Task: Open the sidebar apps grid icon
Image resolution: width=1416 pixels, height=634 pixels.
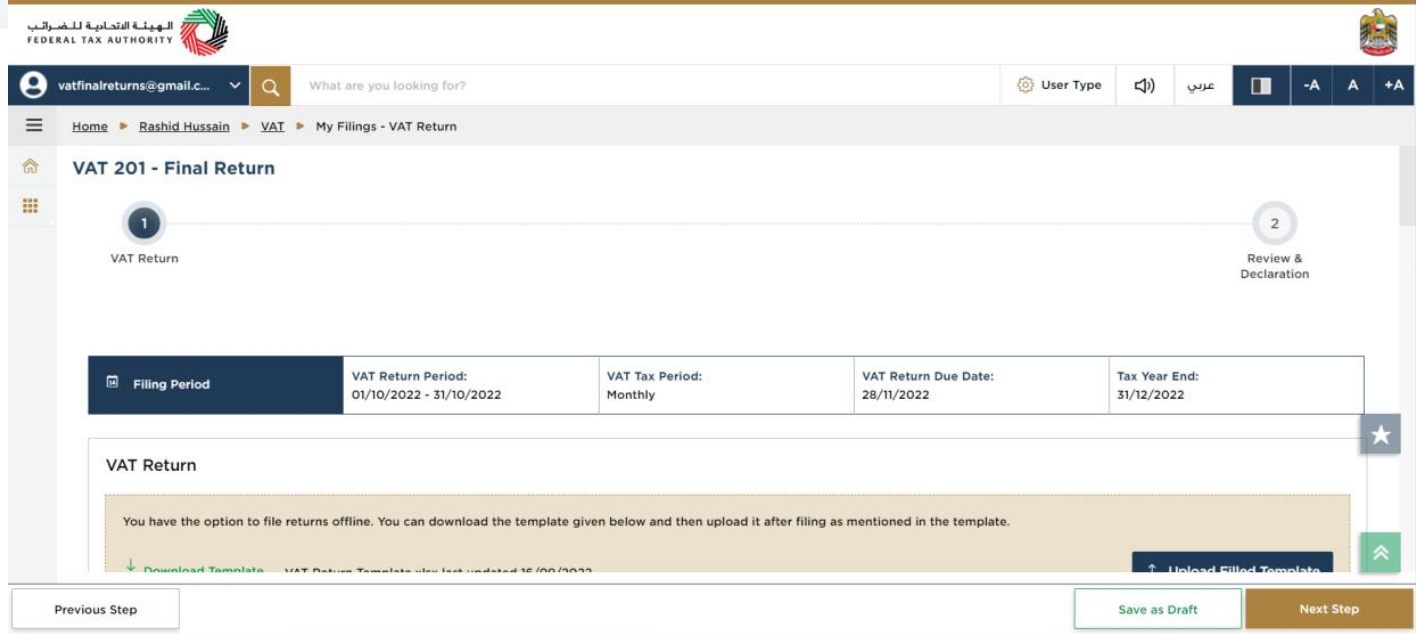Action: coord(30,206)
